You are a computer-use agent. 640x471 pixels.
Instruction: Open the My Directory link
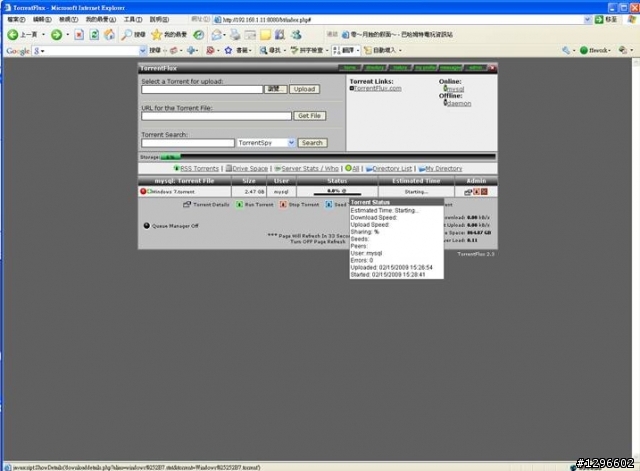pyautogui.click(x=443, y=168)
